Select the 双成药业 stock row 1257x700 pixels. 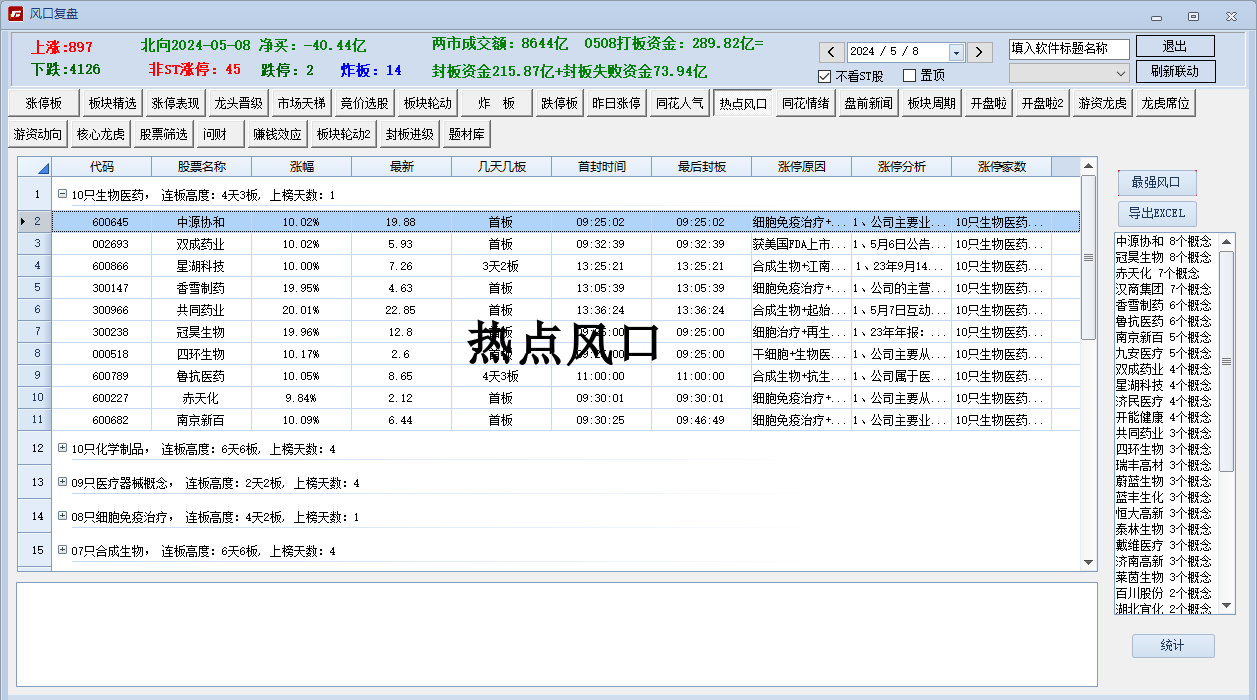566,244
